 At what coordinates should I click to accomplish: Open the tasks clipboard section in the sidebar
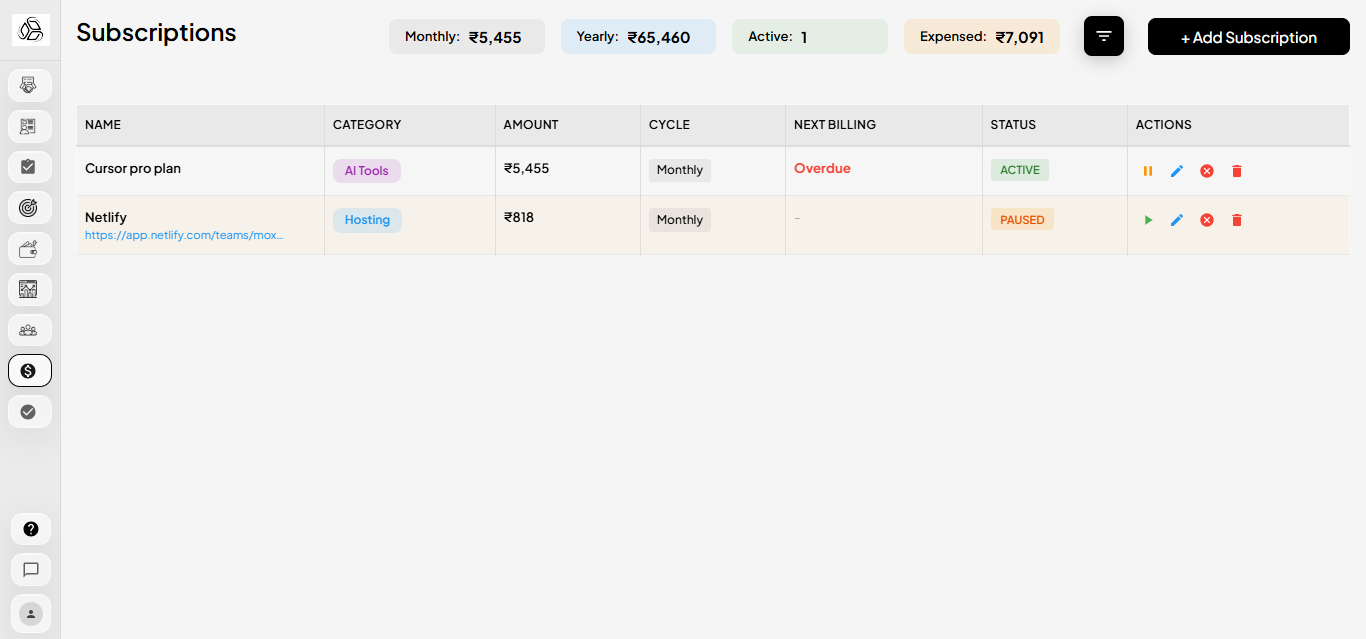tap(30, 166)
